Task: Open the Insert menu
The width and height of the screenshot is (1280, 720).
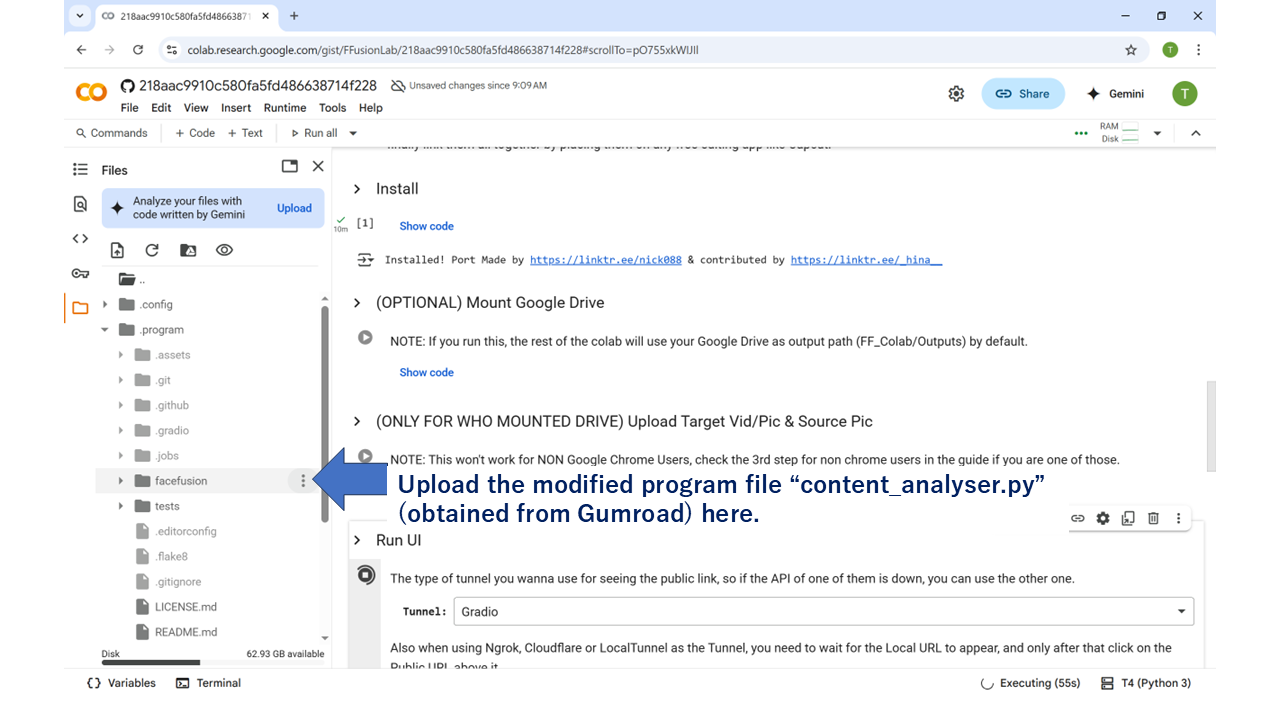Action: pos(236,108)
